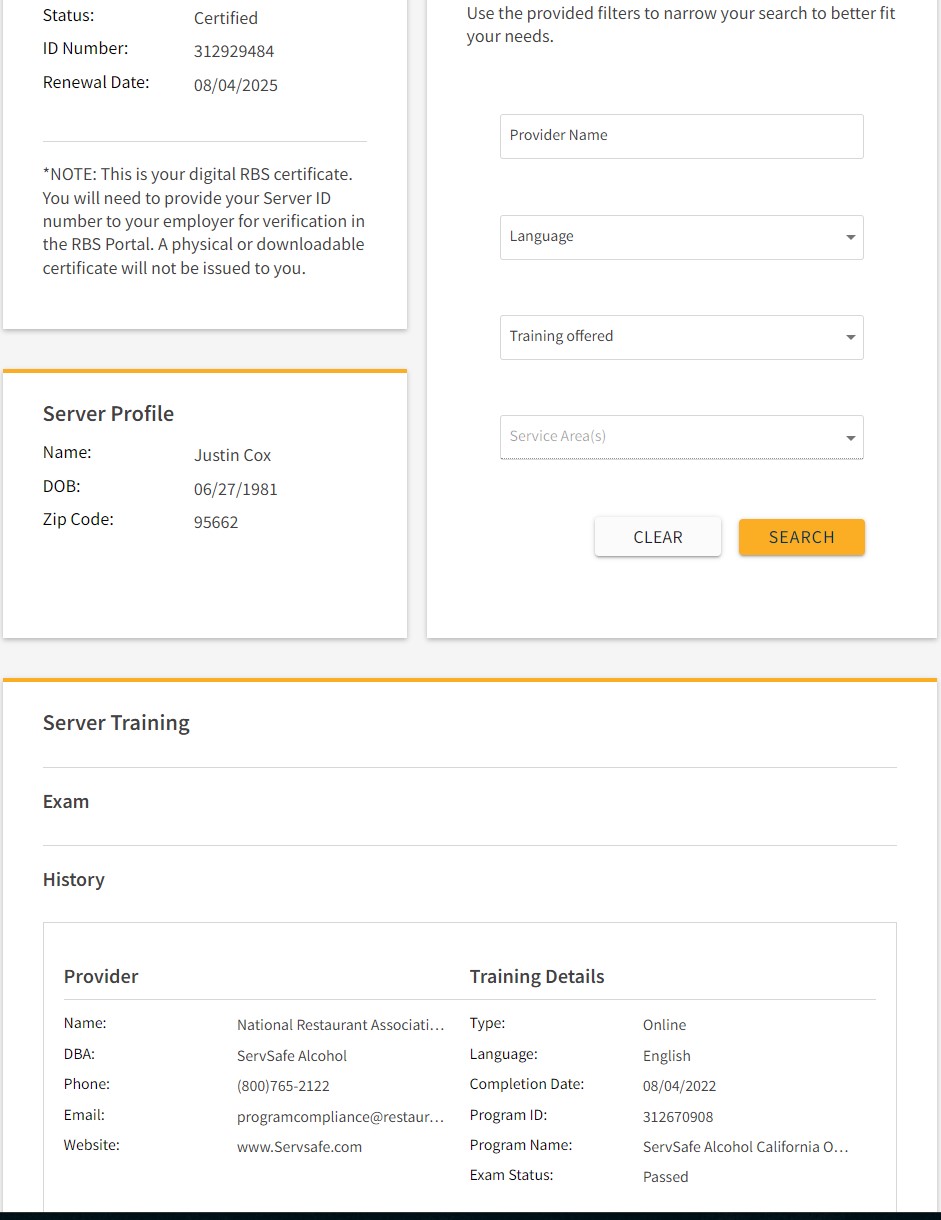Collapse the History section header

(x=74, y=880)
